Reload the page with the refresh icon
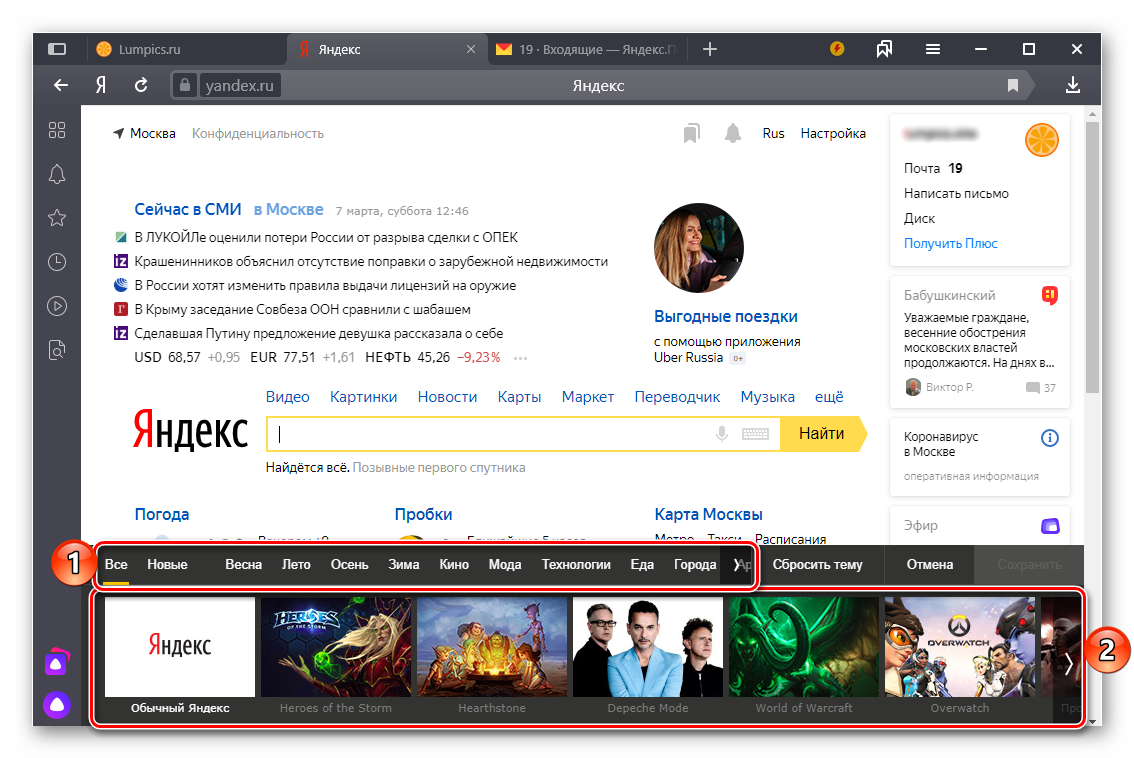 pyautogui.click(x=141, y=85)
